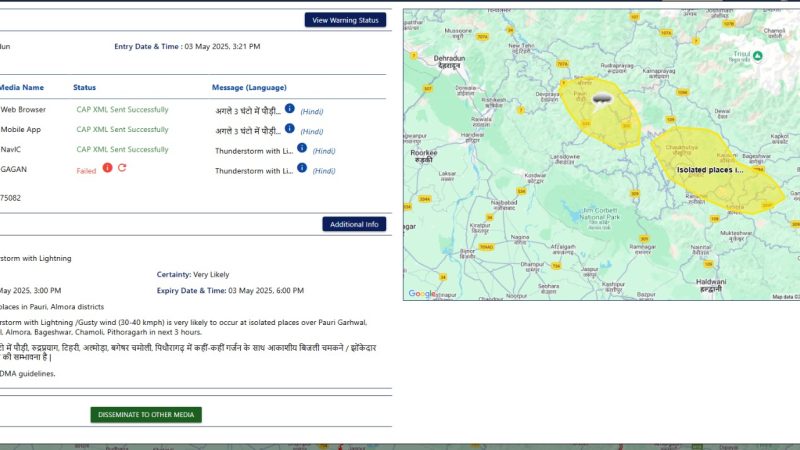Retry the failed GAGAN dissemination
Viewport: 800px width, 450px height.
[x=122, y=168]
